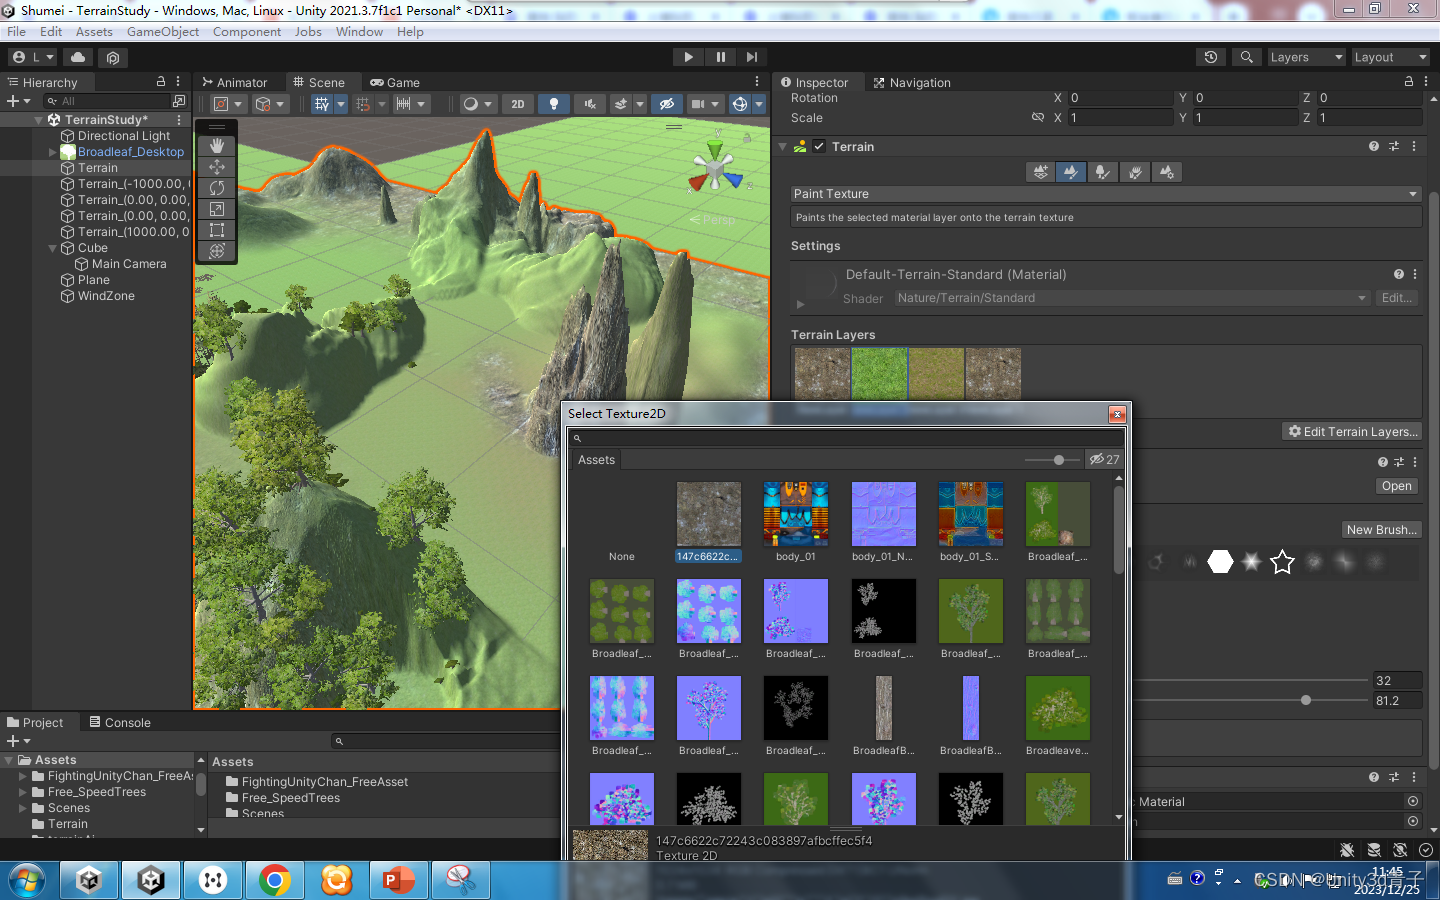Toggle hidden-assets eye count in texture picker
The width and height of the screenshot is (1440, 900).
(1104, 459)
